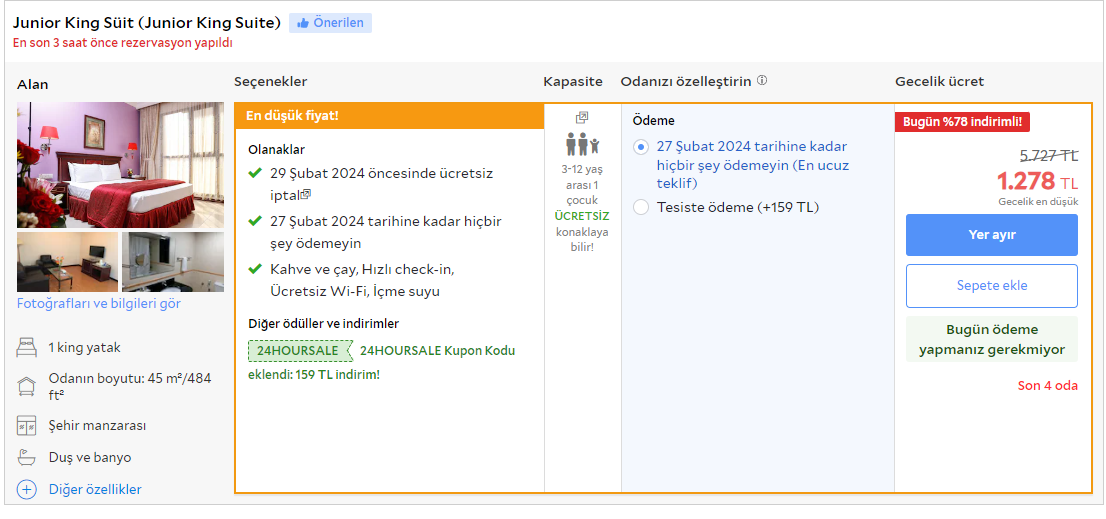Viewport: 1106px width, 519px height.
Task: Select the Tesiste ödeme radio option
Action: pos(641,208)
